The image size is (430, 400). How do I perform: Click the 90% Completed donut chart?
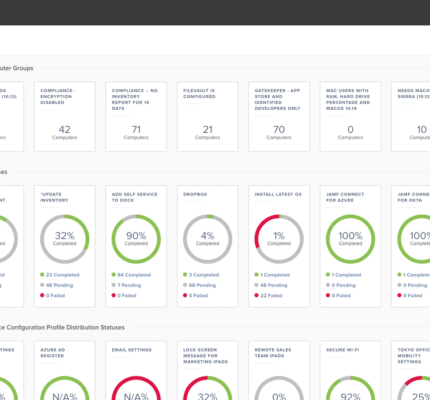[x=136, y=239]
